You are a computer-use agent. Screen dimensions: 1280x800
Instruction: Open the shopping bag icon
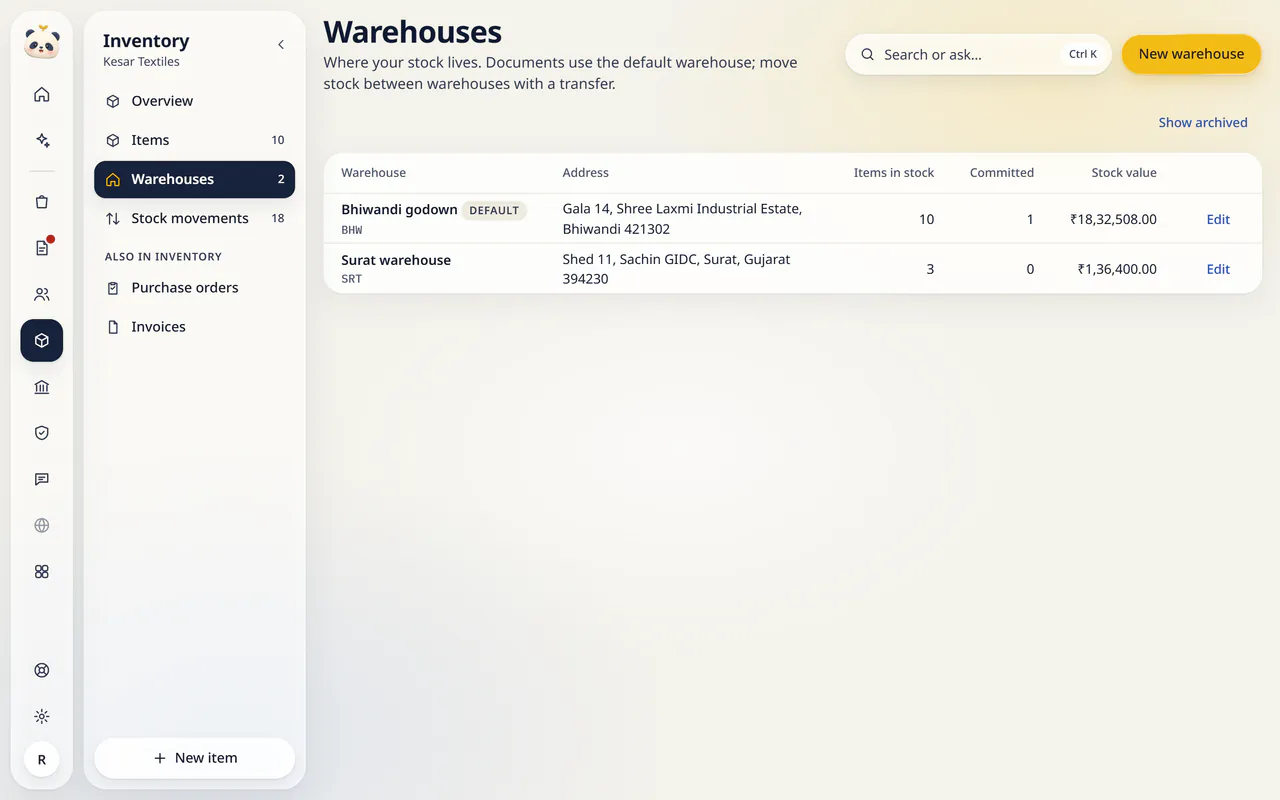[42, 202]
